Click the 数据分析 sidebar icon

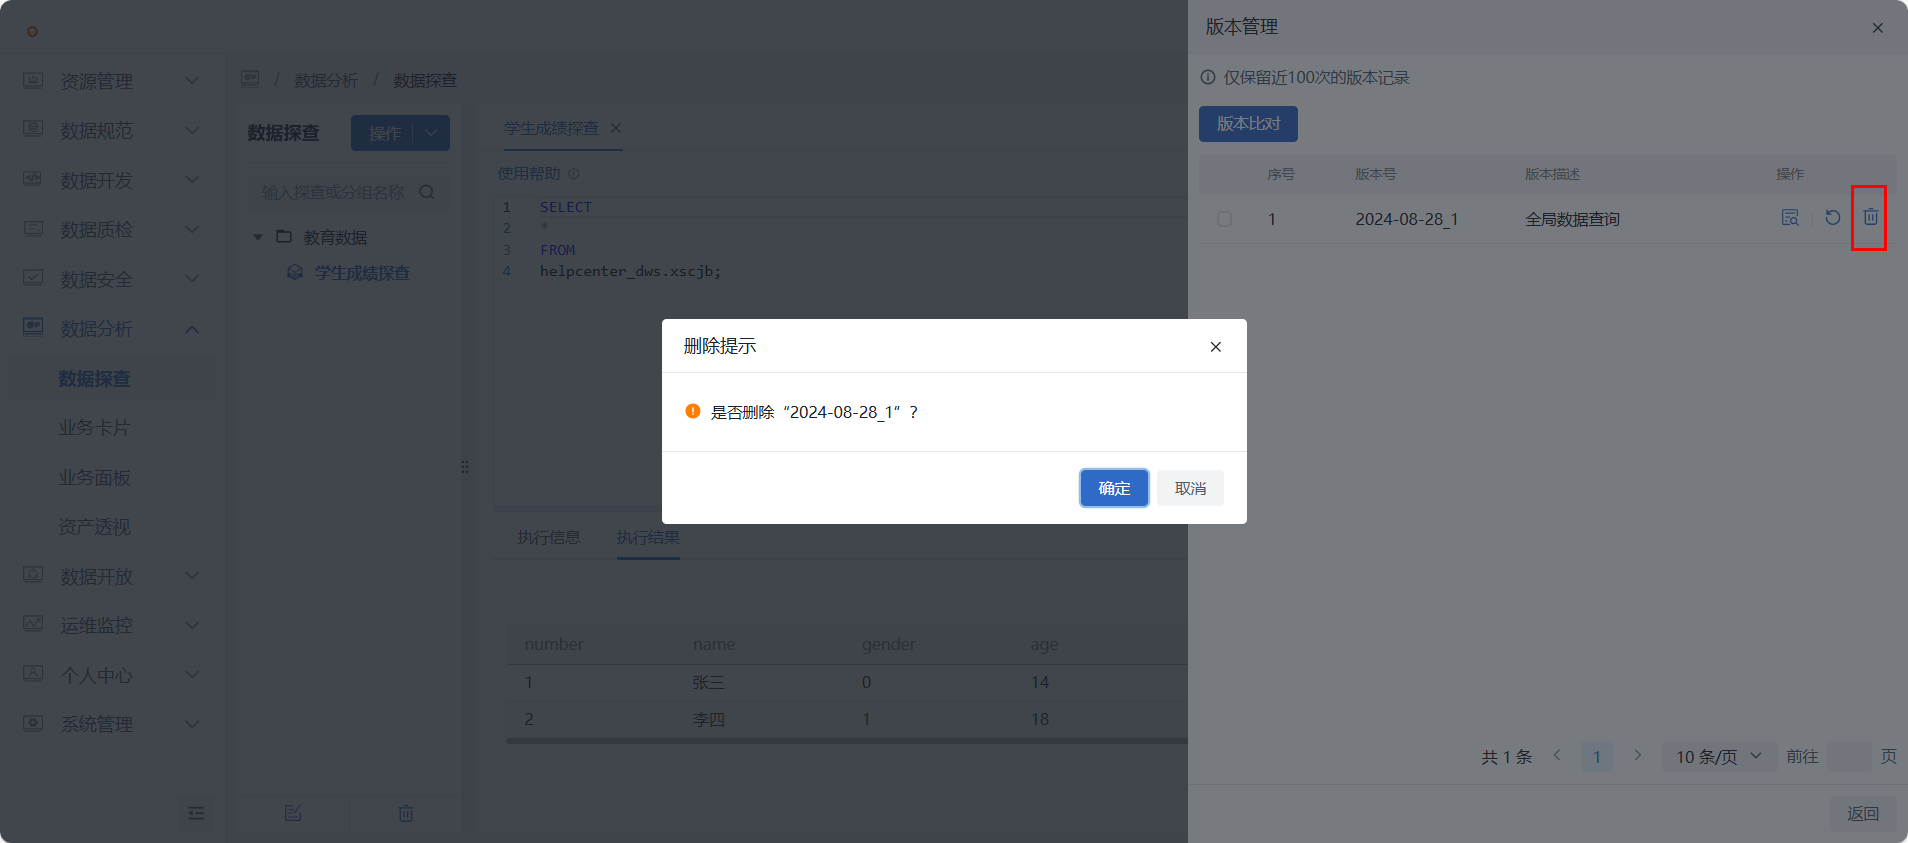click(x=33, y=327)
